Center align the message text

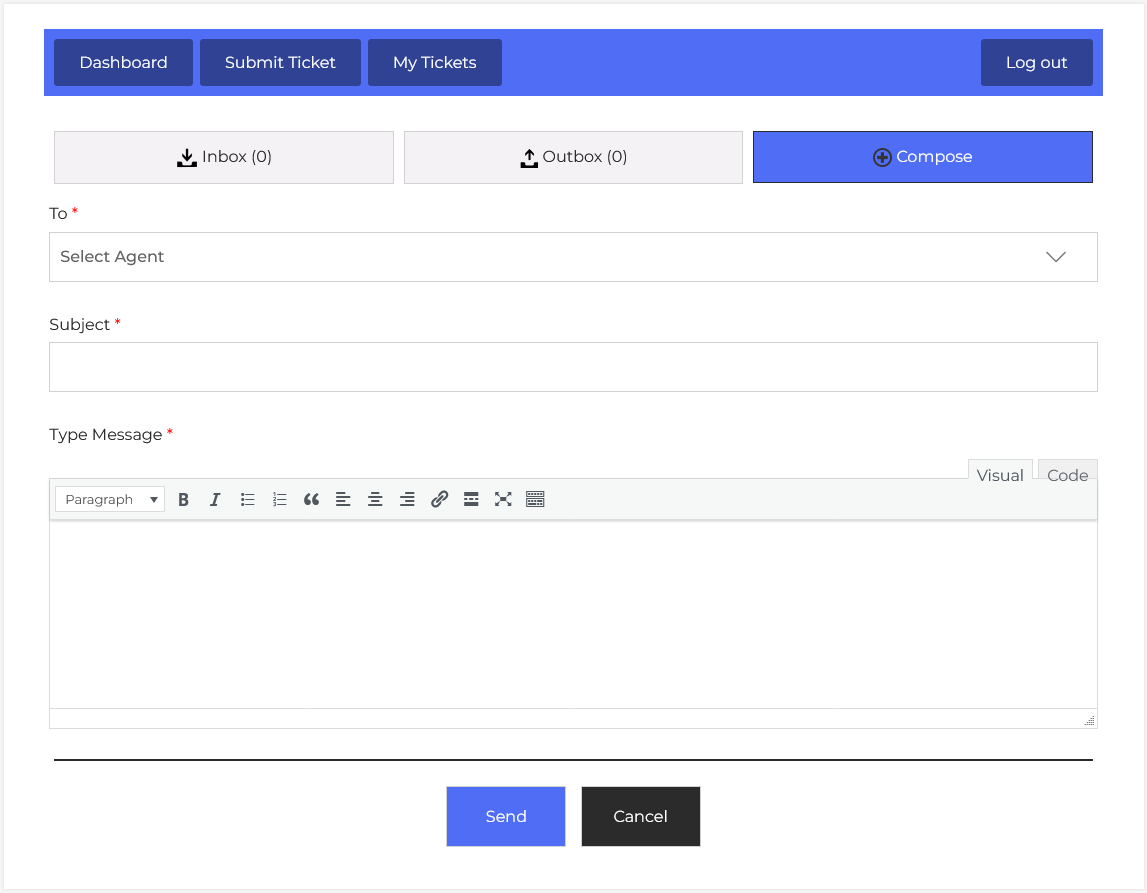(375, 500)
